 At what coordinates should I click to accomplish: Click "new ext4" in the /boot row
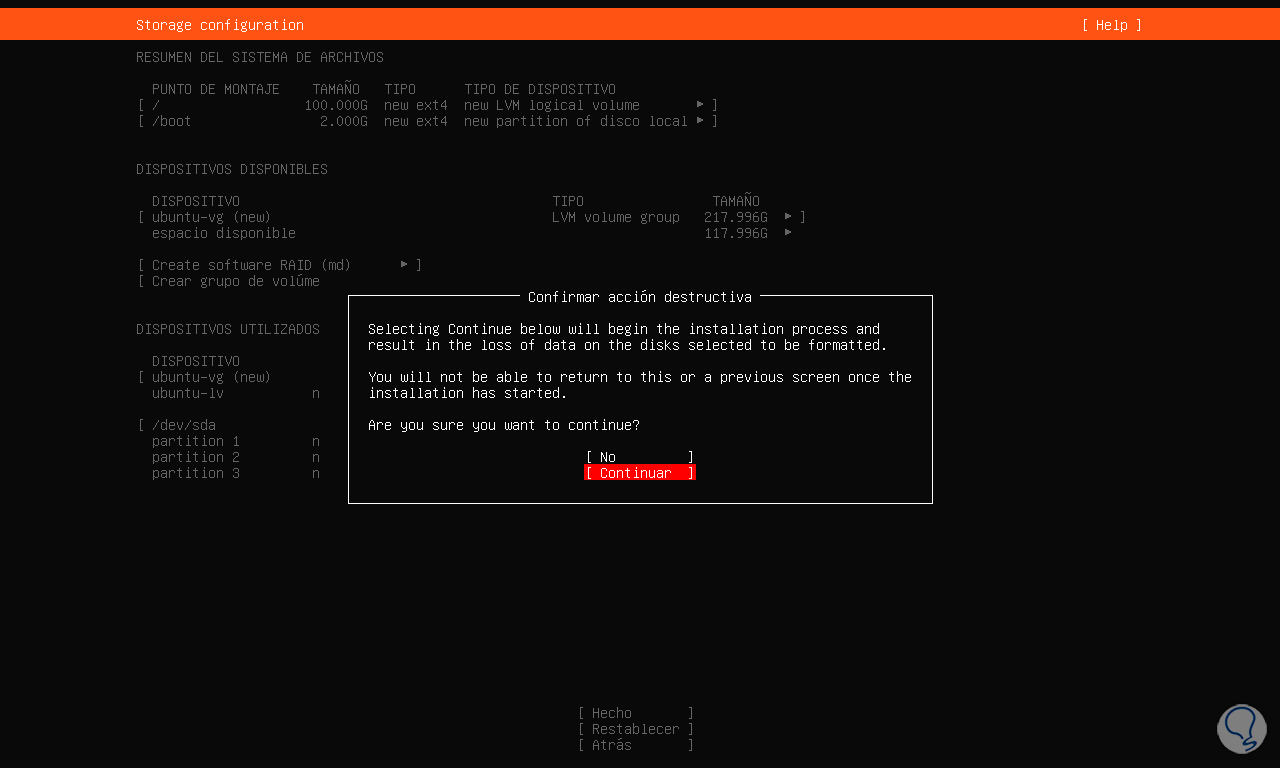416,121
